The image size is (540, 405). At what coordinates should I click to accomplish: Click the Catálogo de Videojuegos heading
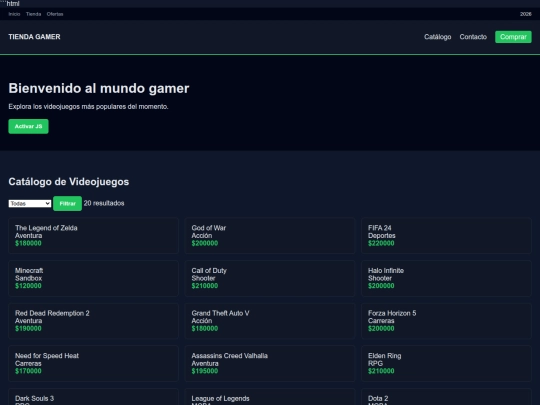69,181
